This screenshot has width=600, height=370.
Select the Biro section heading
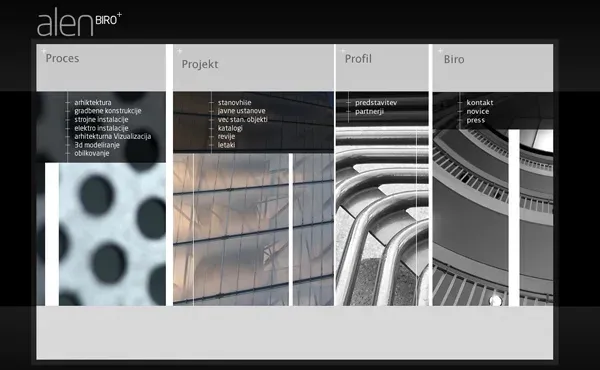[x=454, y=59]
